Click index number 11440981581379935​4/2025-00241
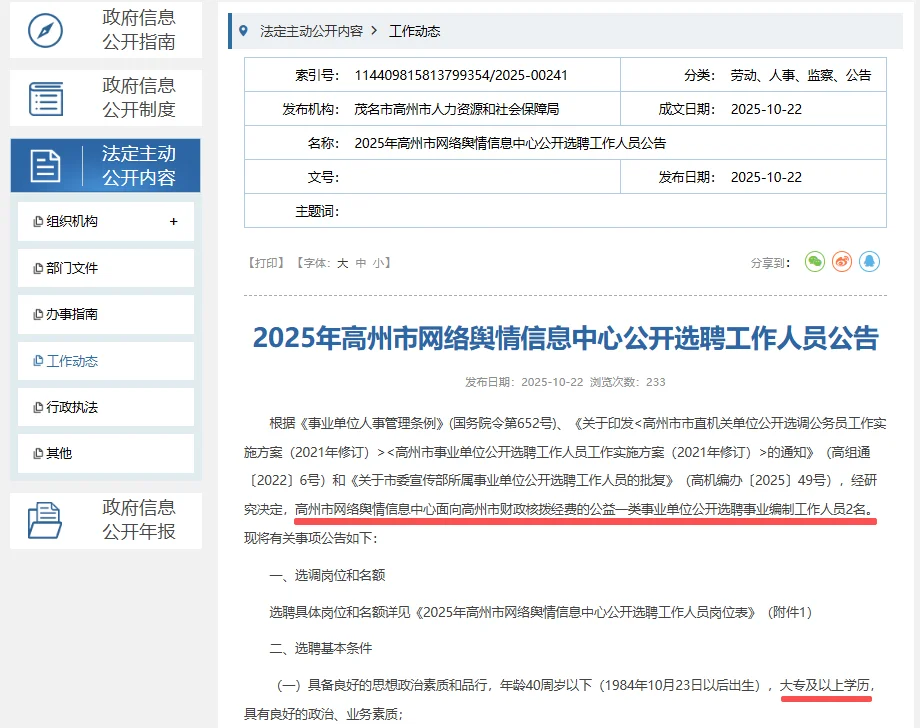This screenshot has width=920, height=728. [461, 75]
